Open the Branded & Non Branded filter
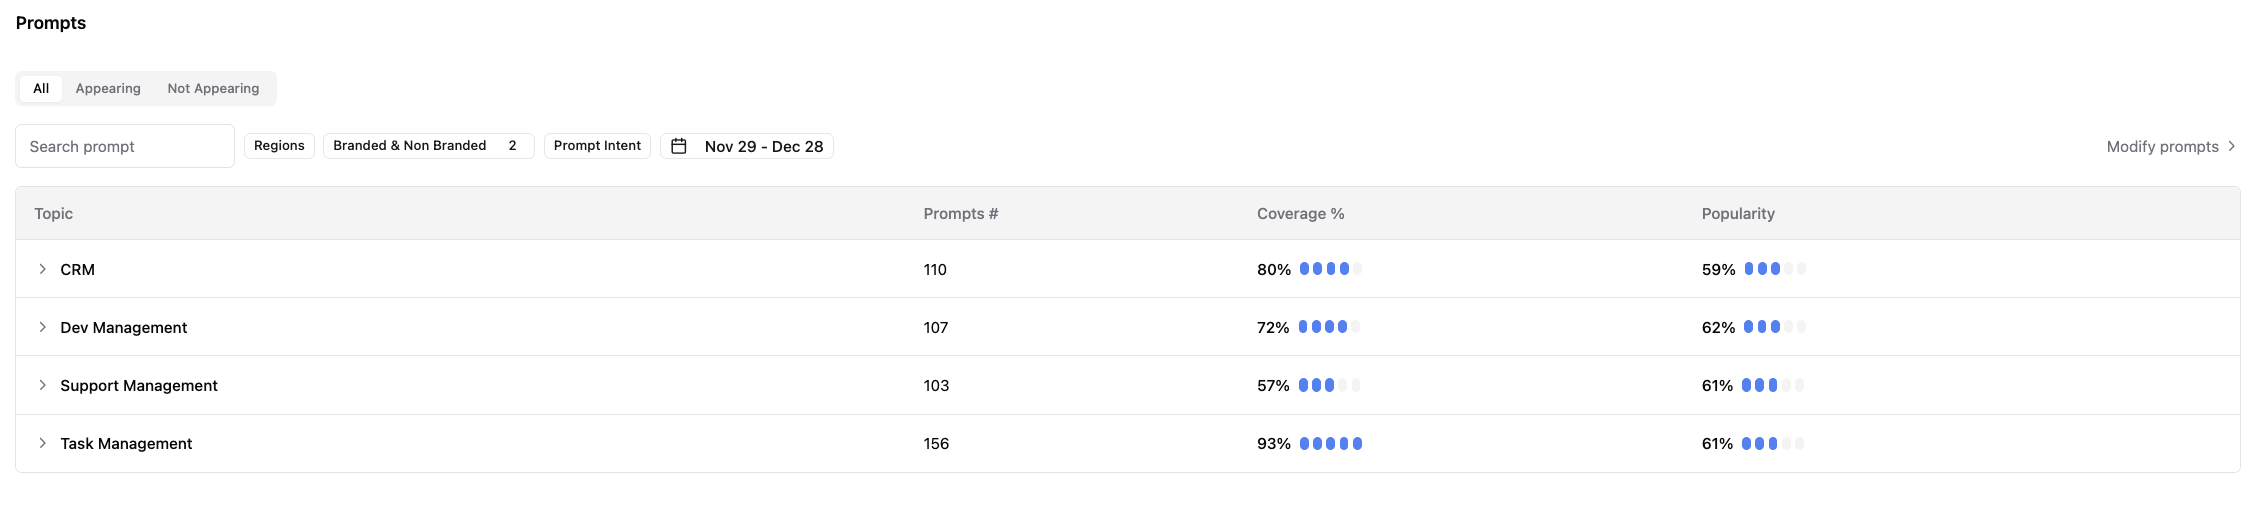Viewport: 2268px width, 506px height. pos(428,146)
